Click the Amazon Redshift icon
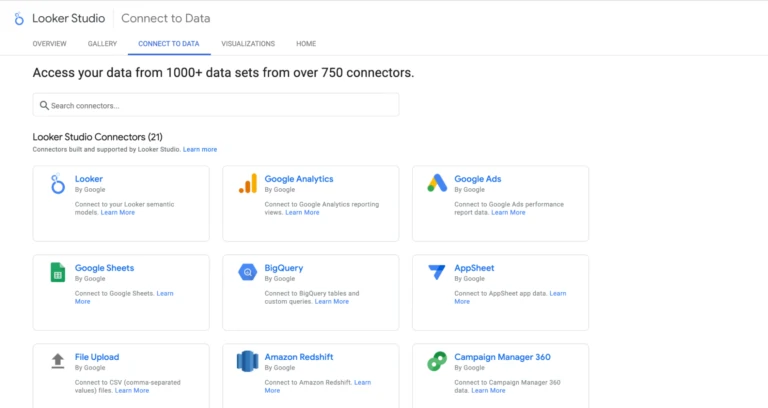Viewport: 768px width, 408px height. click(x=247, y=361)
